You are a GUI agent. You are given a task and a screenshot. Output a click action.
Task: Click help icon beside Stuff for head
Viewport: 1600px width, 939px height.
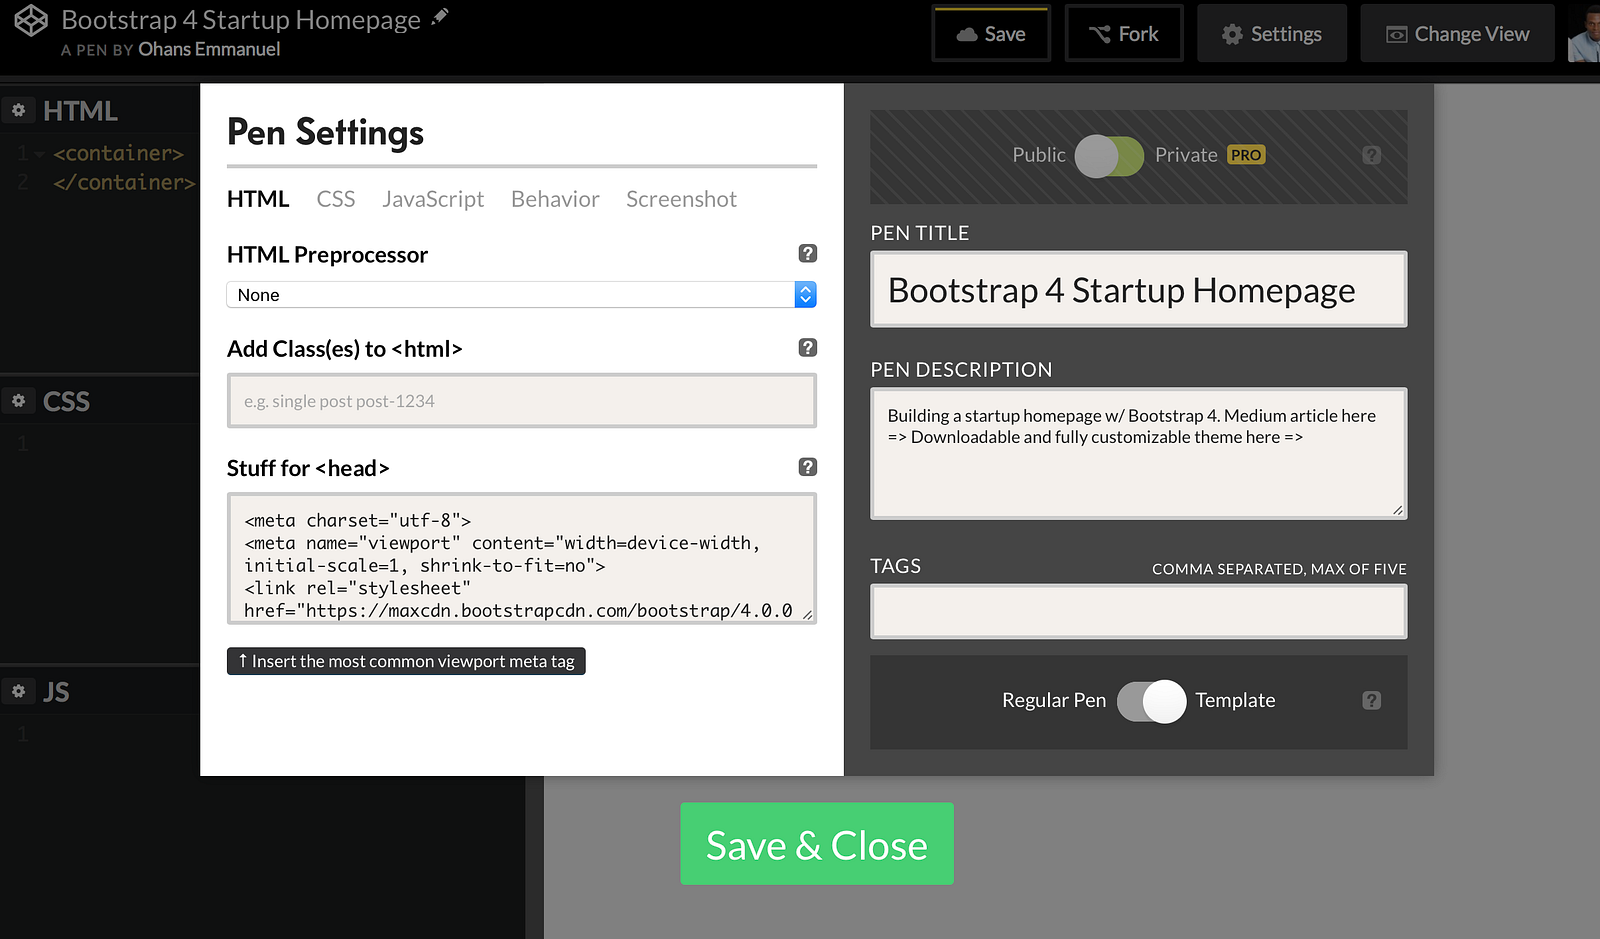808,467
